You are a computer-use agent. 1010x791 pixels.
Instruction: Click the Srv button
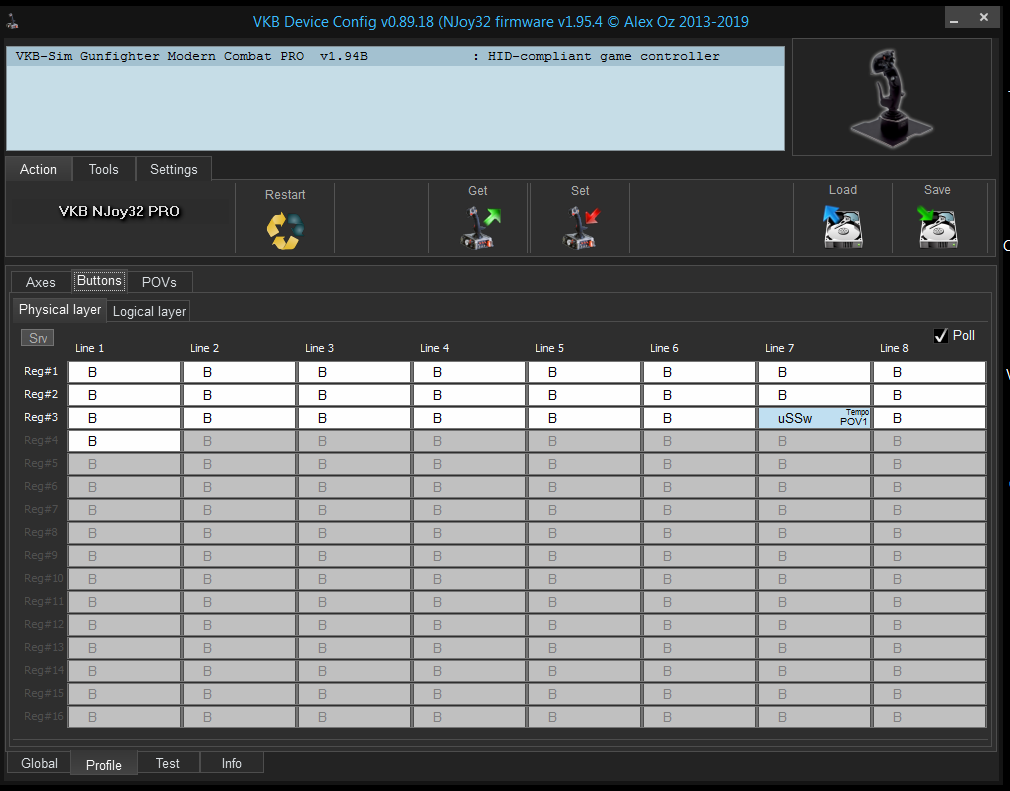coord(37,338)
